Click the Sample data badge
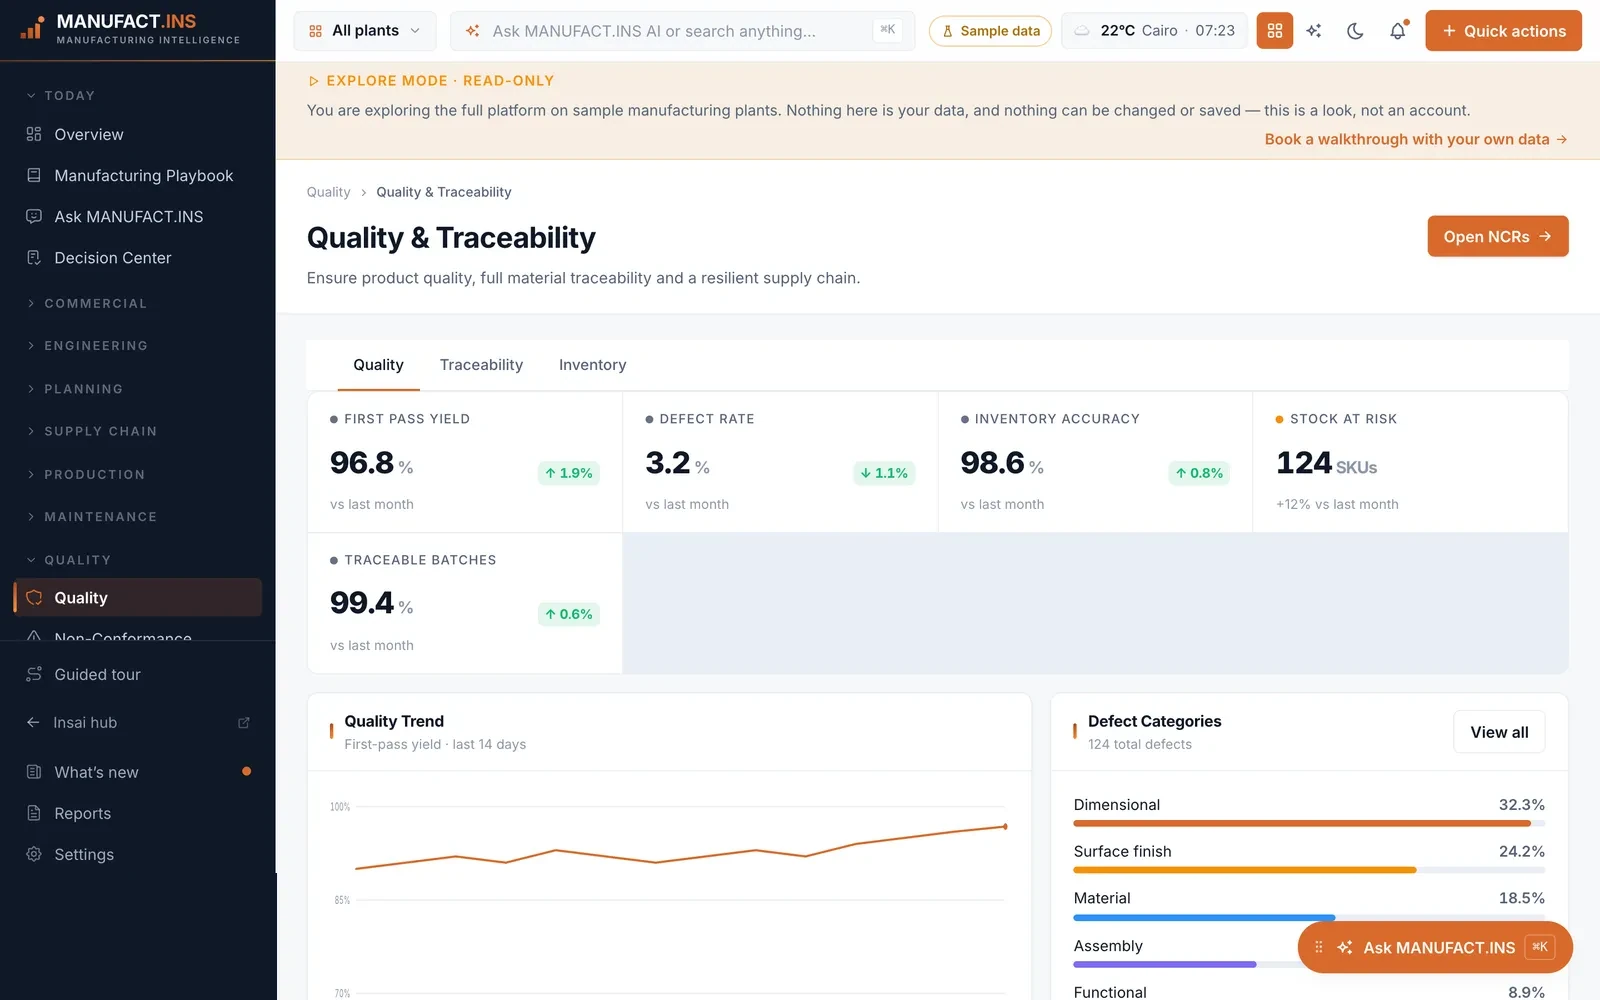Image resolution: width=1600 pixels, height=1000 pixels. point(990,31)
